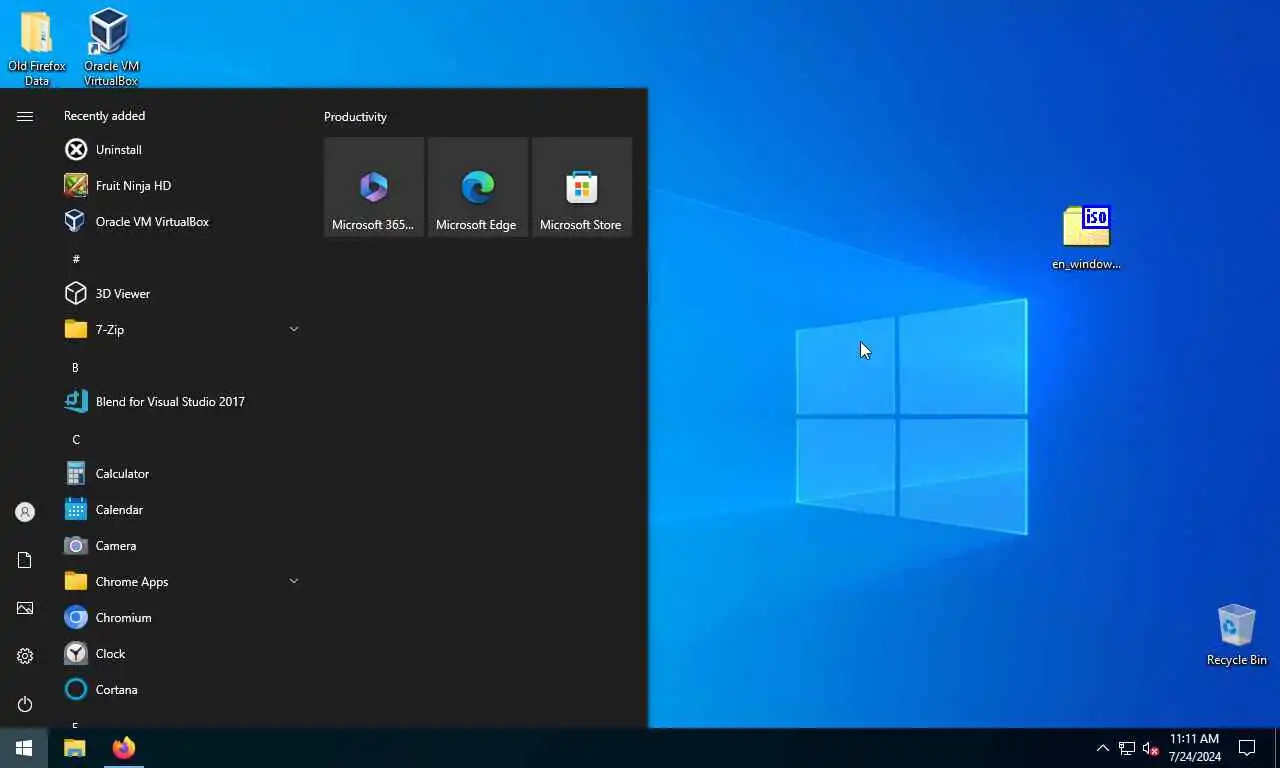
Task: Open the notification center icon
Action: point(1247,748)
